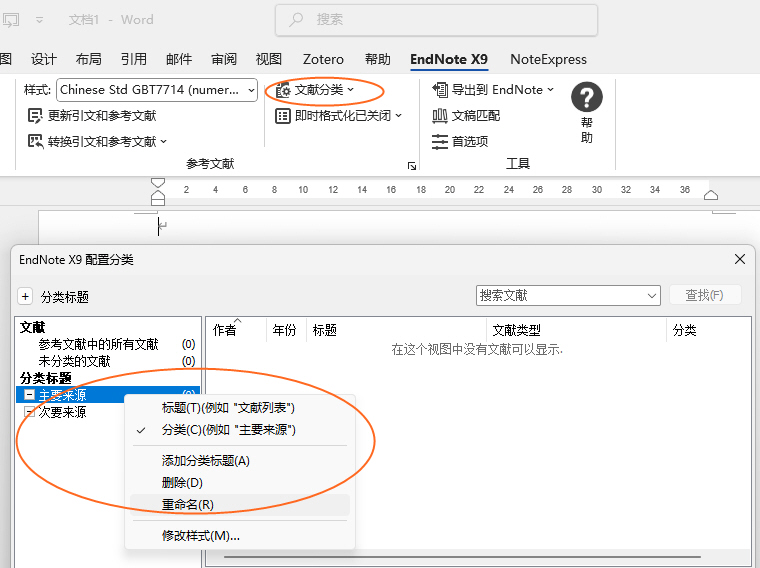Image resolution: width=760 pixels, height=568 pixels.
Task: Expand the 文献分类 dropdown arrow
Action: click(350, 90)
